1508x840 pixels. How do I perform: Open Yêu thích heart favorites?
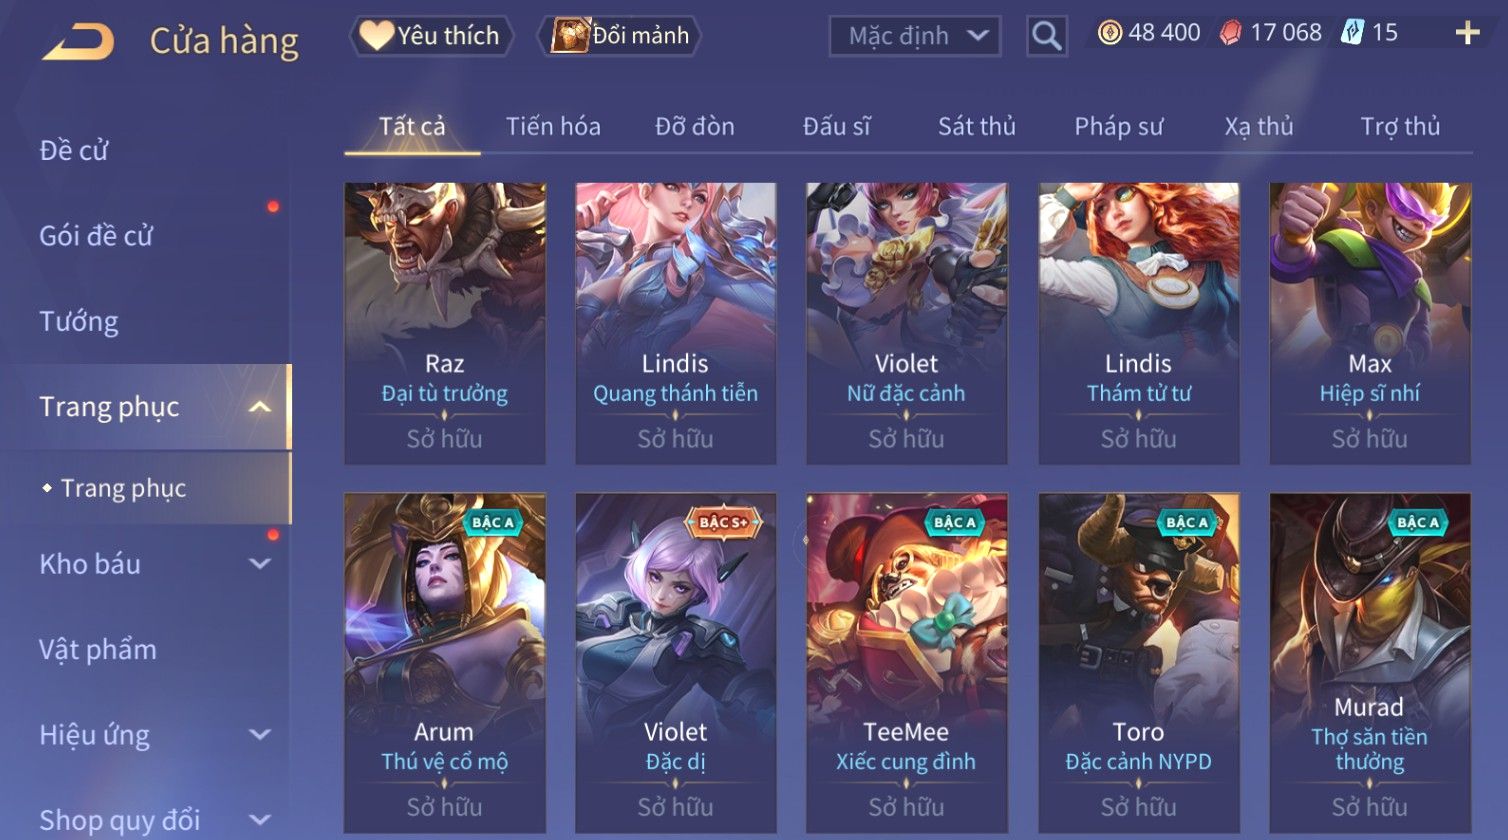coord(377,36)
